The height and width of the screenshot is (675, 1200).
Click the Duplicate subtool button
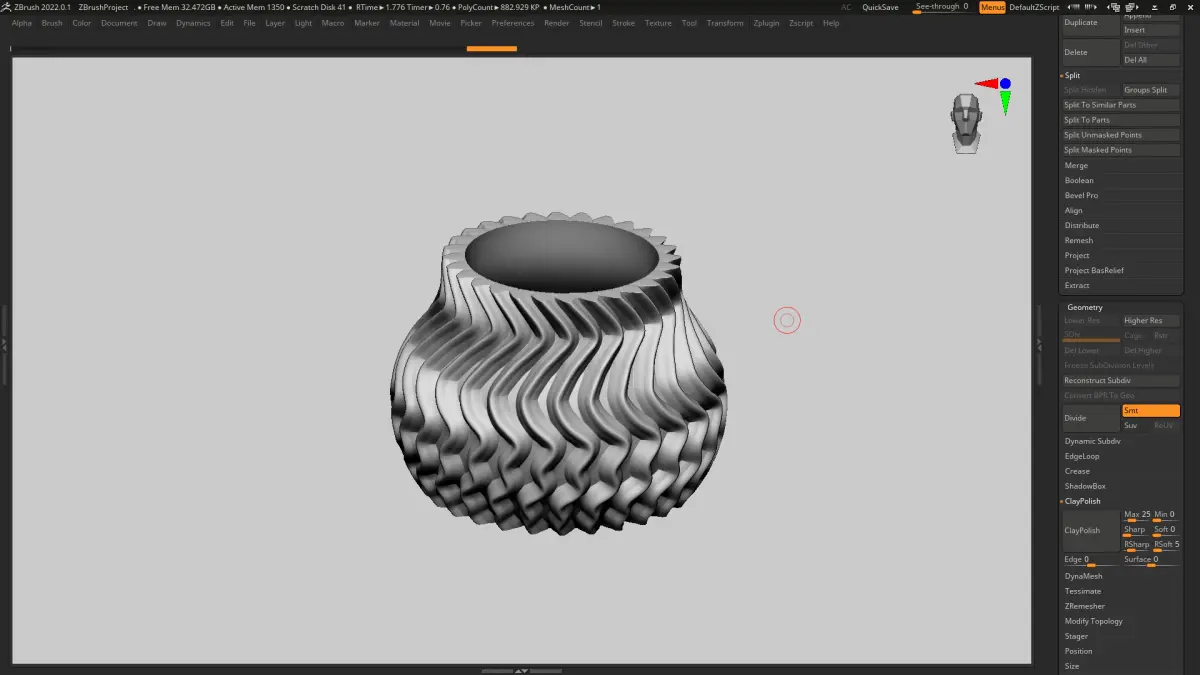pyautogui.click(x=1090, y=22)
